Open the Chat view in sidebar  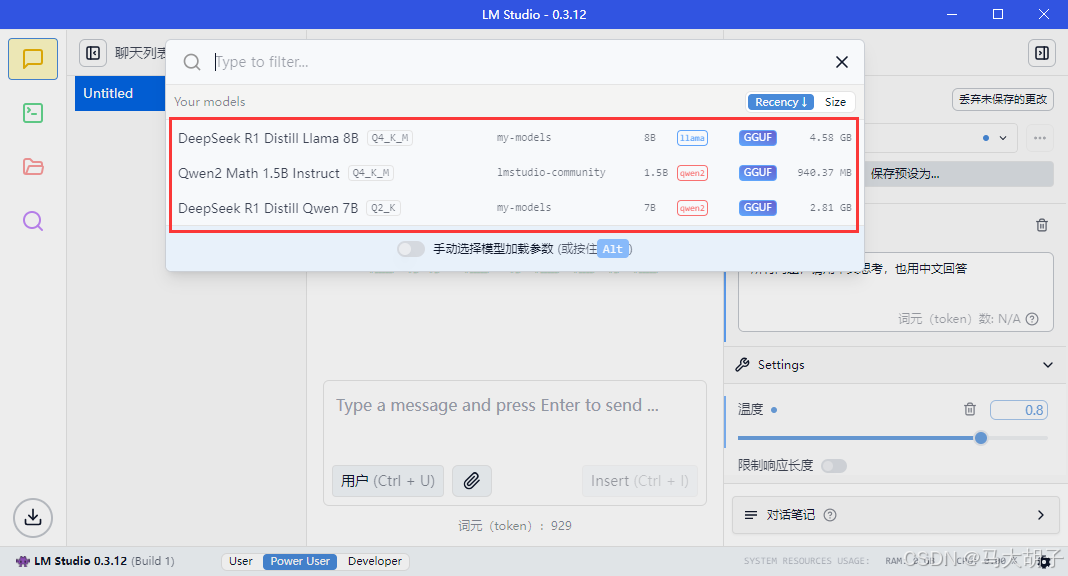pos(33,59)
